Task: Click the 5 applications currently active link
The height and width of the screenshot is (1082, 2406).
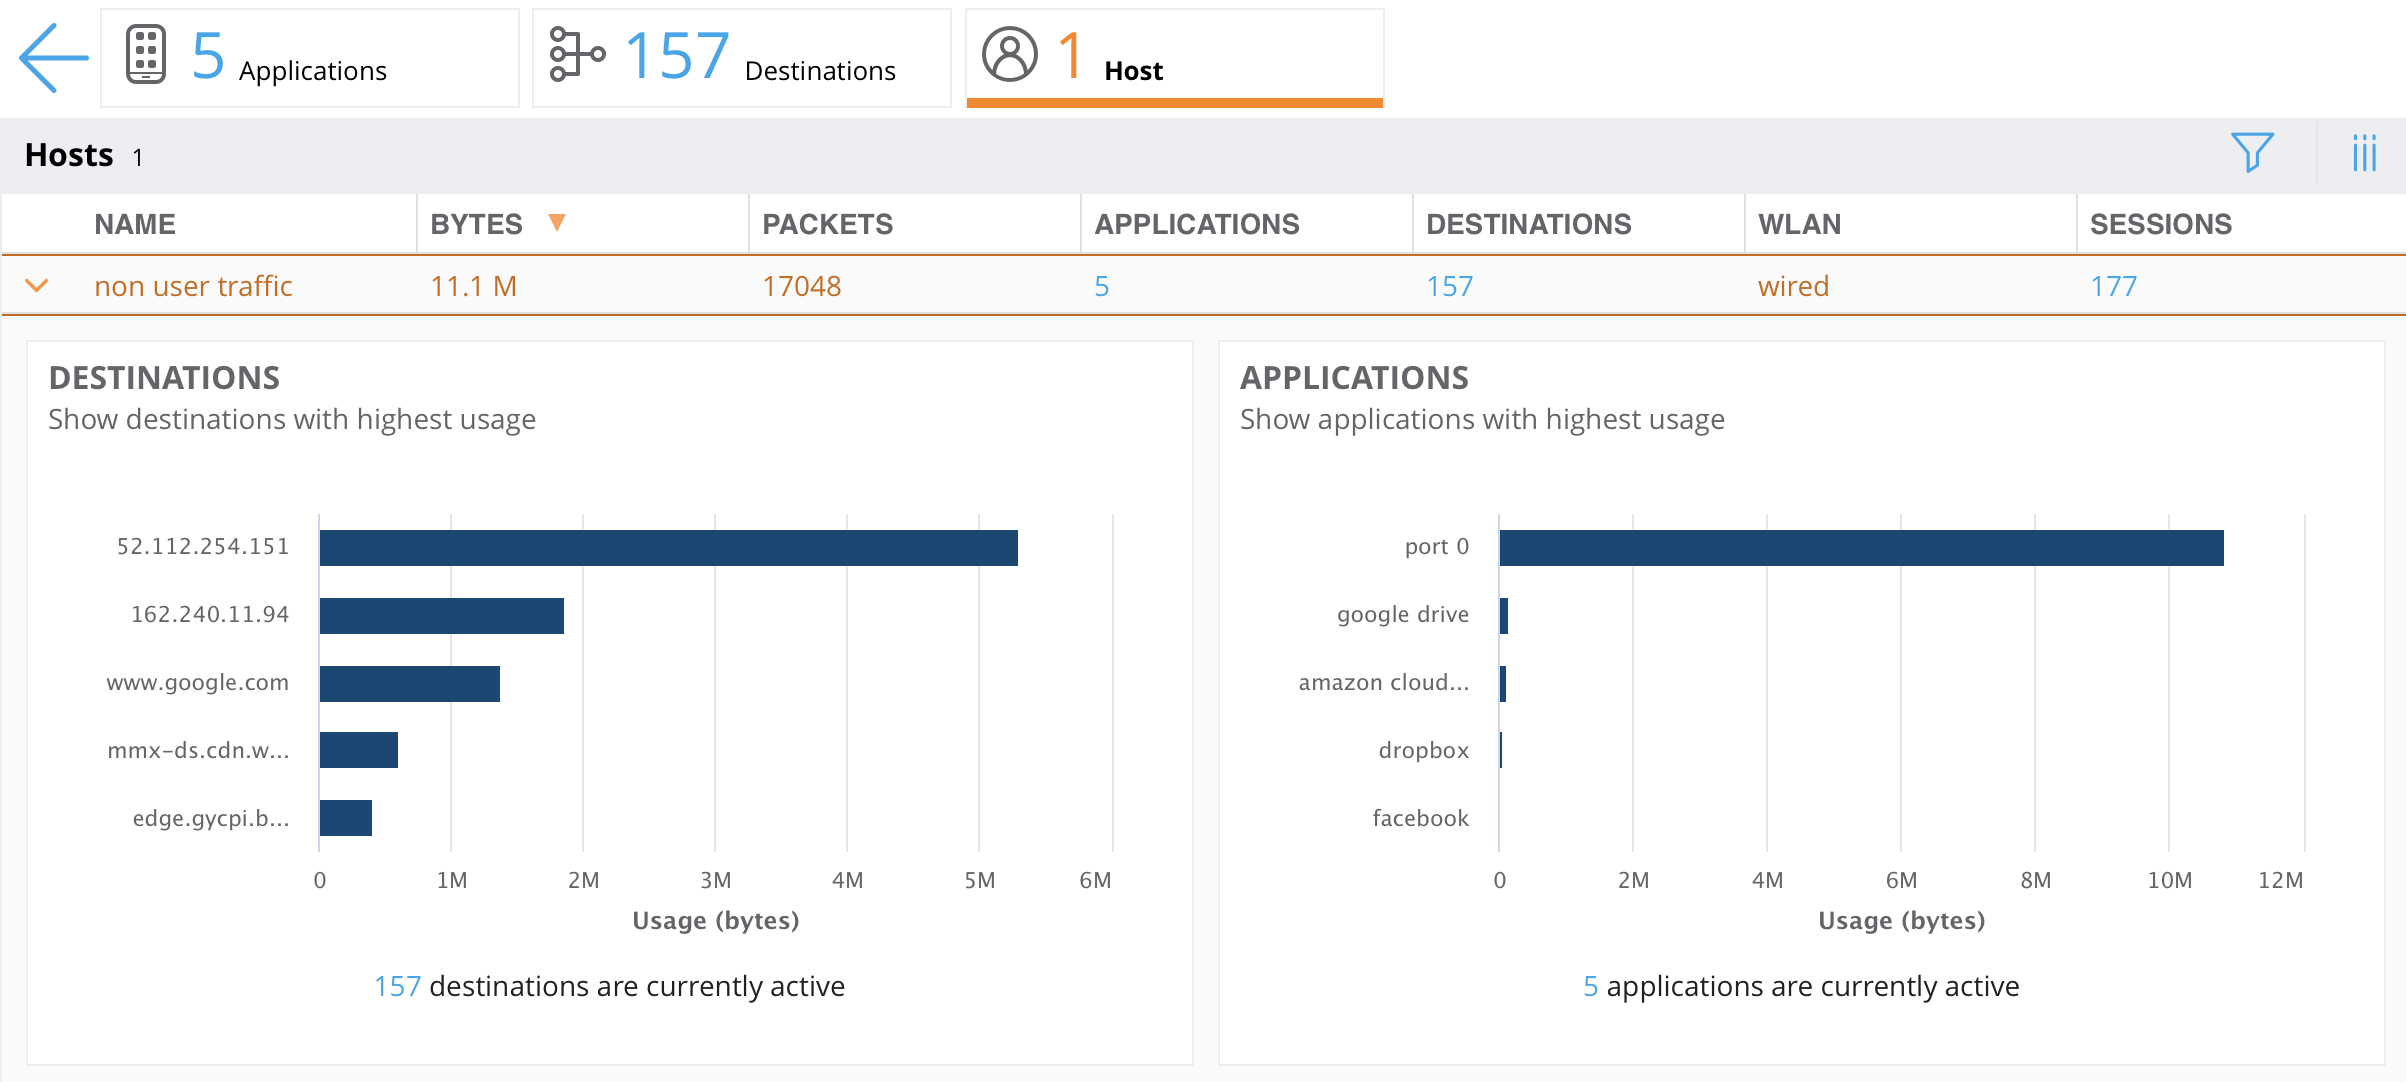Action: tap(1590, 986)
